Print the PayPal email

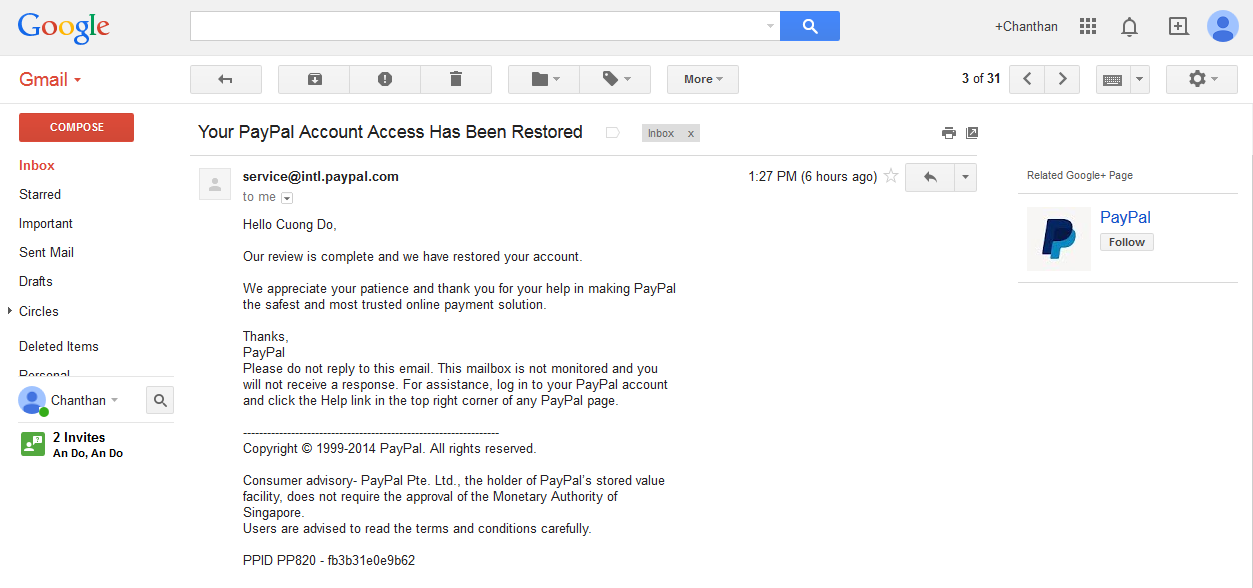[949, 133]
